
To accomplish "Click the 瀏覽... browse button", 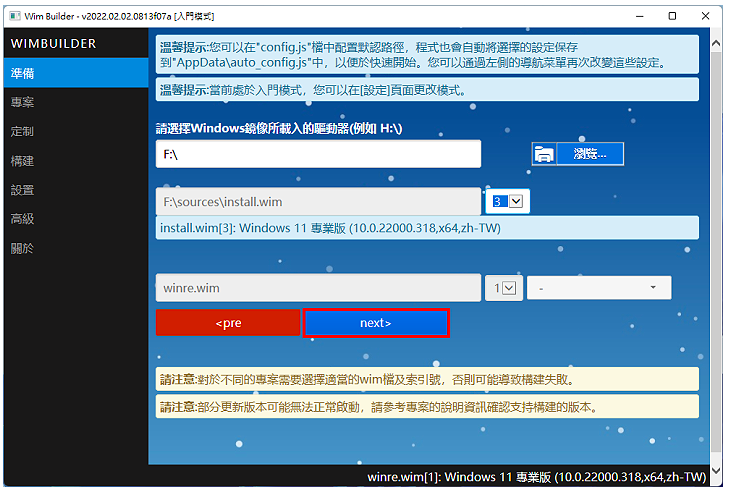I will (x=590, y=154).
